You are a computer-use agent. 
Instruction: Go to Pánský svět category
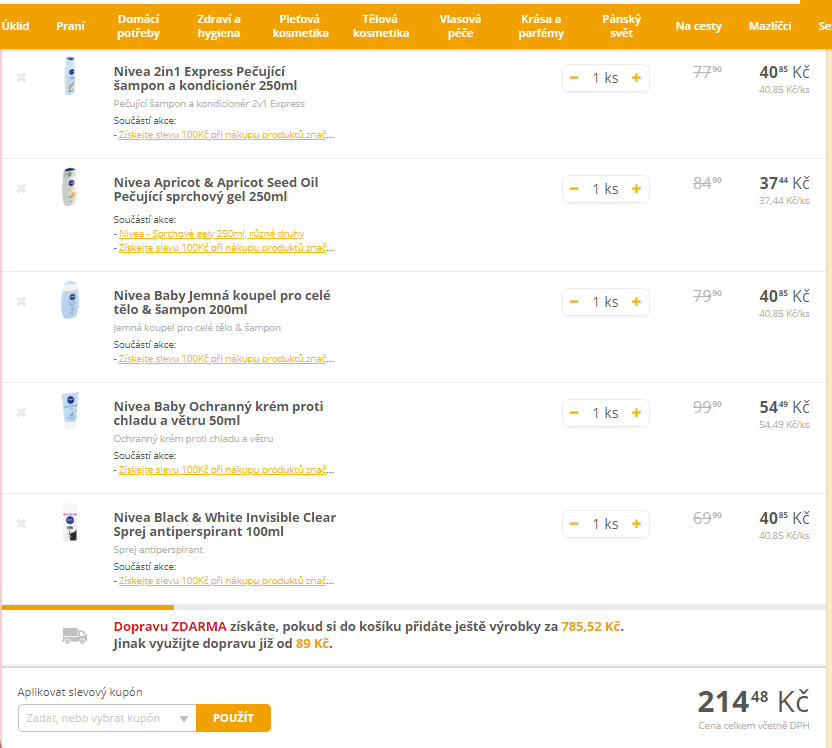point(621,26)
